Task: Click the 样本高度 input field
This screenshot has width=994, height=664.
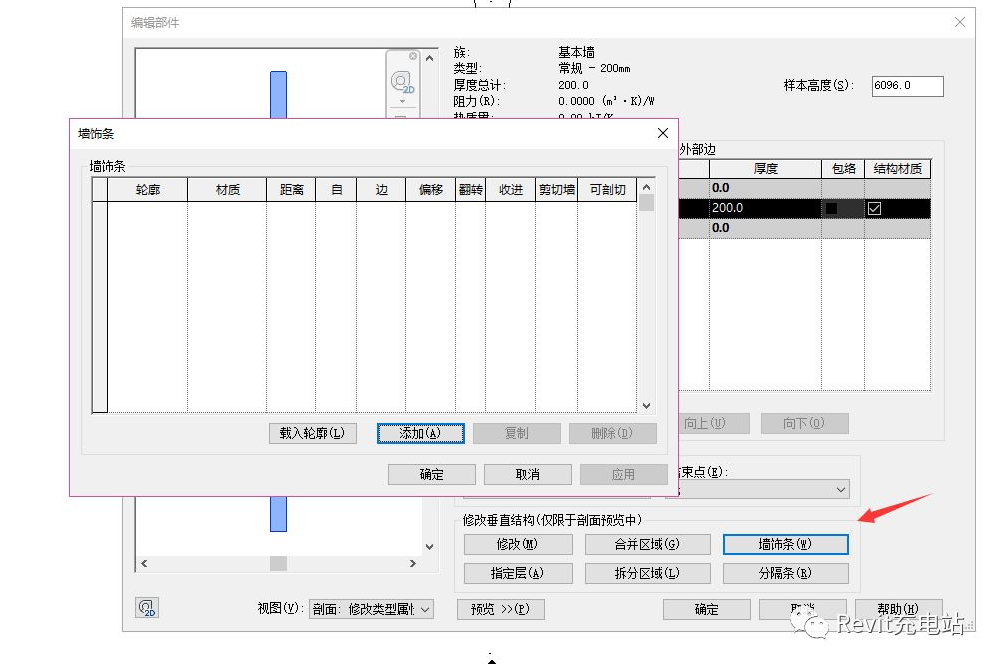Action: tap(907, 86)
